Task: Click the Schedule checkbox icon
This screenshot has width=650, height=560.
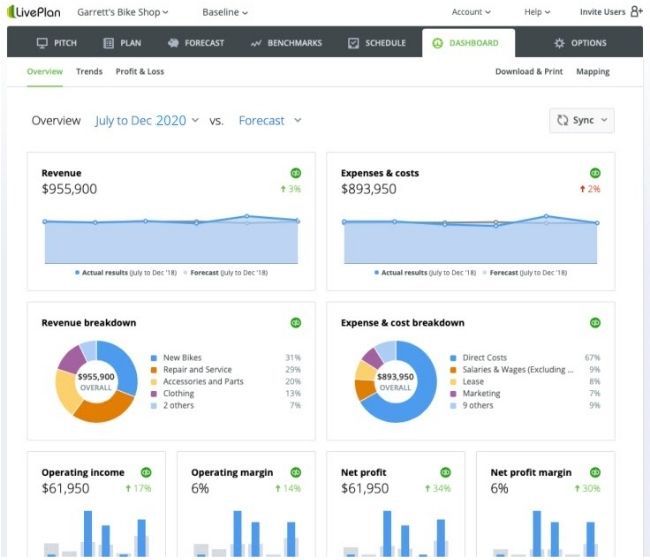Action: pyautogui.click(x=353, y=43)
